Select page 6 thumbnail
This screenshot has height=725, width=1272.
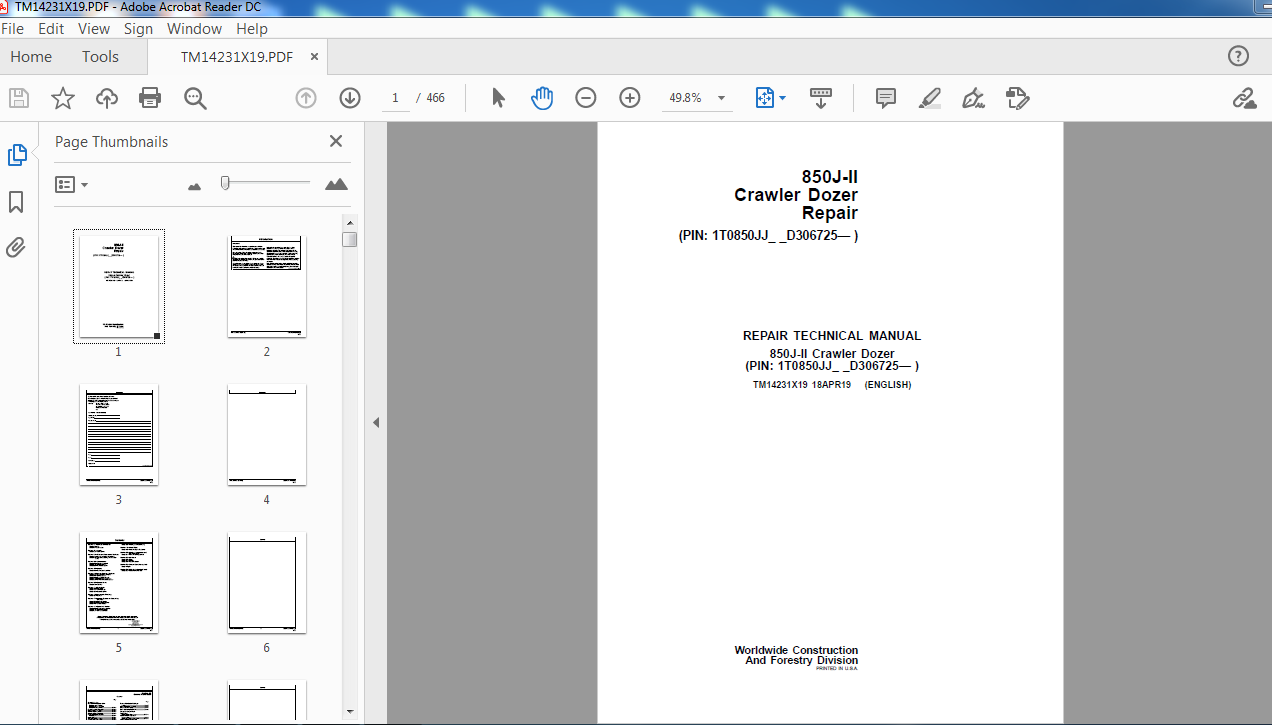click(x=266, y=583)
